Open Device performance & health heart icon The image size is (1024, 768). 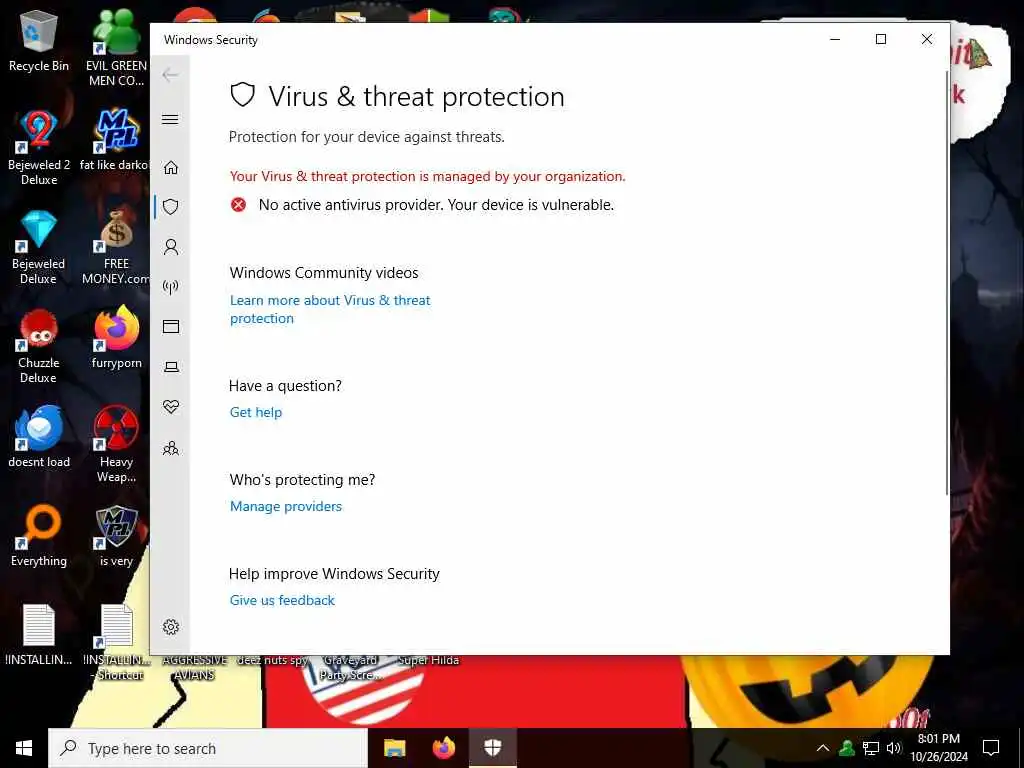(170, 407)
